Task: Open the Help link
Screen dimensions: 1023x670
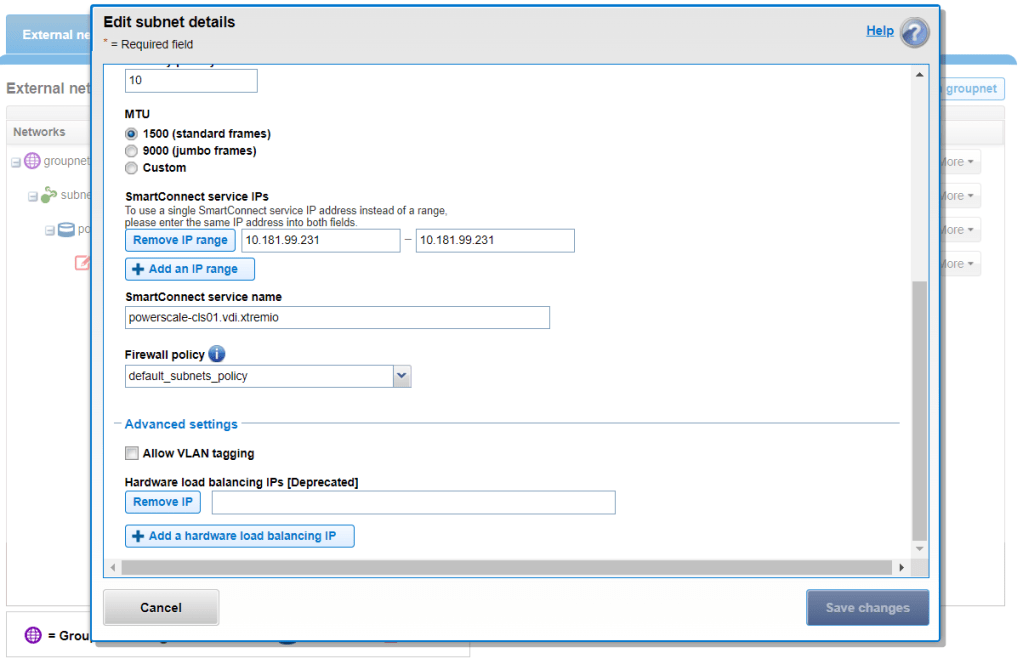Action: (x=879, y=31)
